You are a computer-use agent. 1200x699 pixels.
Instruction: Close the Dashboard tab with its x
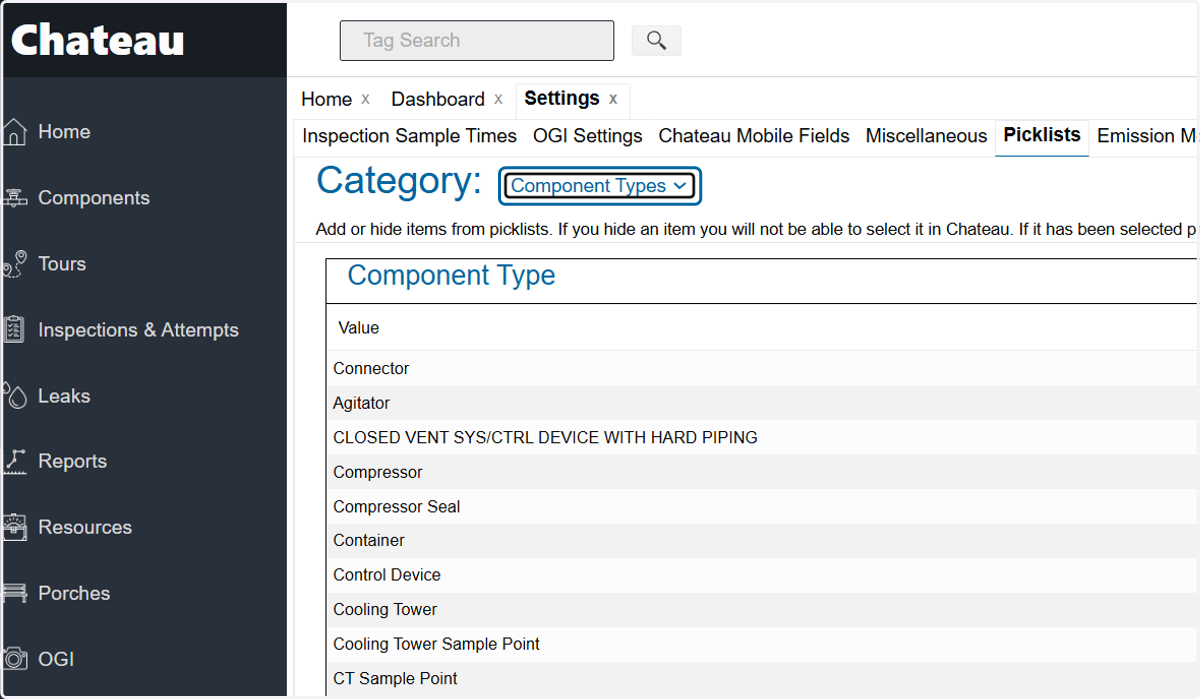click(498, 99)
